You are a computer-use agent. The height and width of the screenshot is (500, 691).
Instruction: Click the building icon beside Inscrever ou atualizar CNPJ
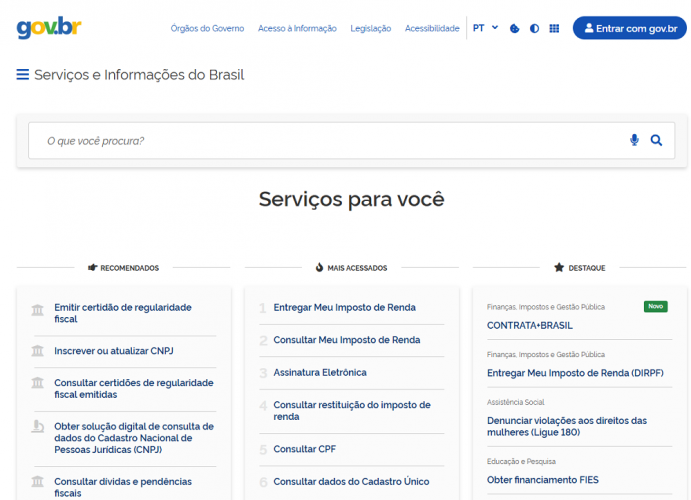tap(38, 351)
